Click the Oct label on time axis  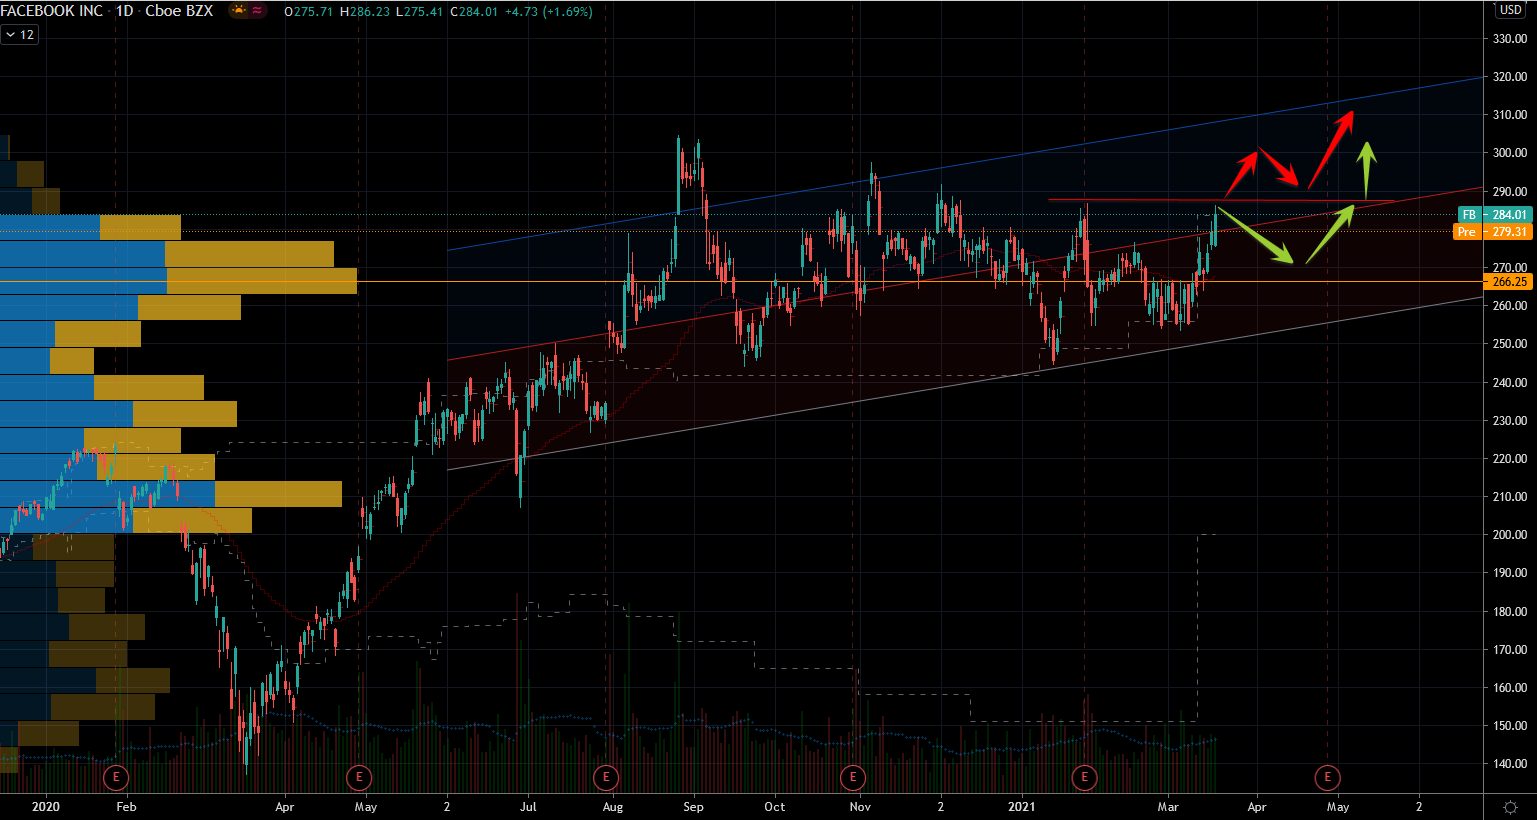coord(774,806)
